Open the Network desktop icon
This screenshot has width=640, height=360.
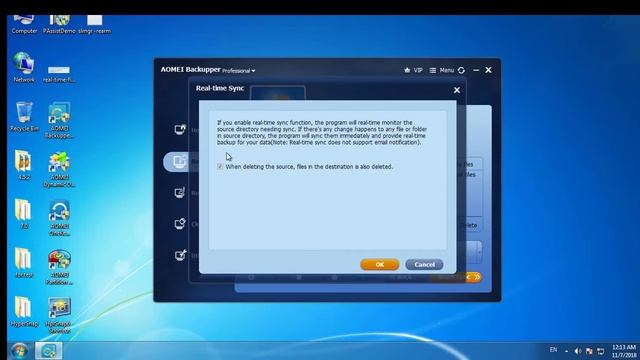tap(24, 68)
